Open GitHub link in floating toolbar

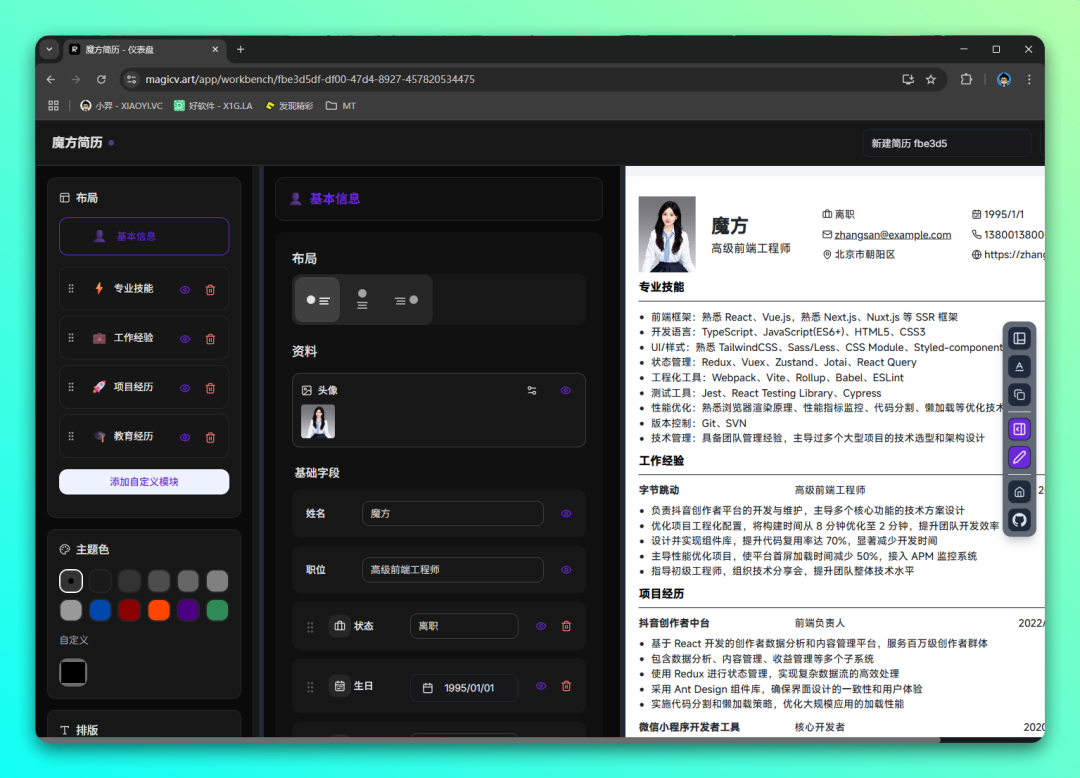tap(1019, 520)
